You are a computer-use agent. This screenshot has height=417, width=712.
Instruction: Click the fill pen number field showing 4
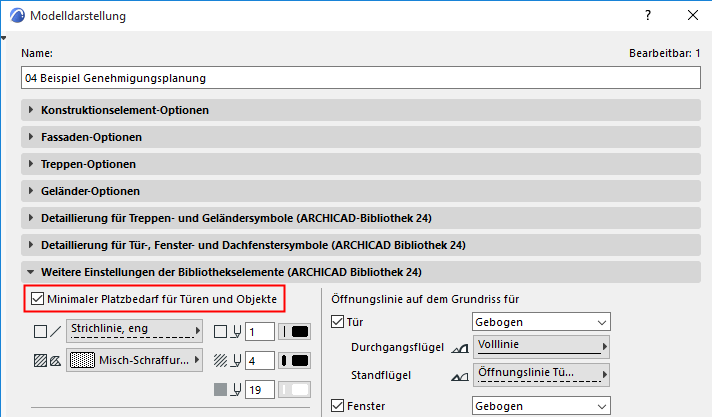(x=260, y=361)
